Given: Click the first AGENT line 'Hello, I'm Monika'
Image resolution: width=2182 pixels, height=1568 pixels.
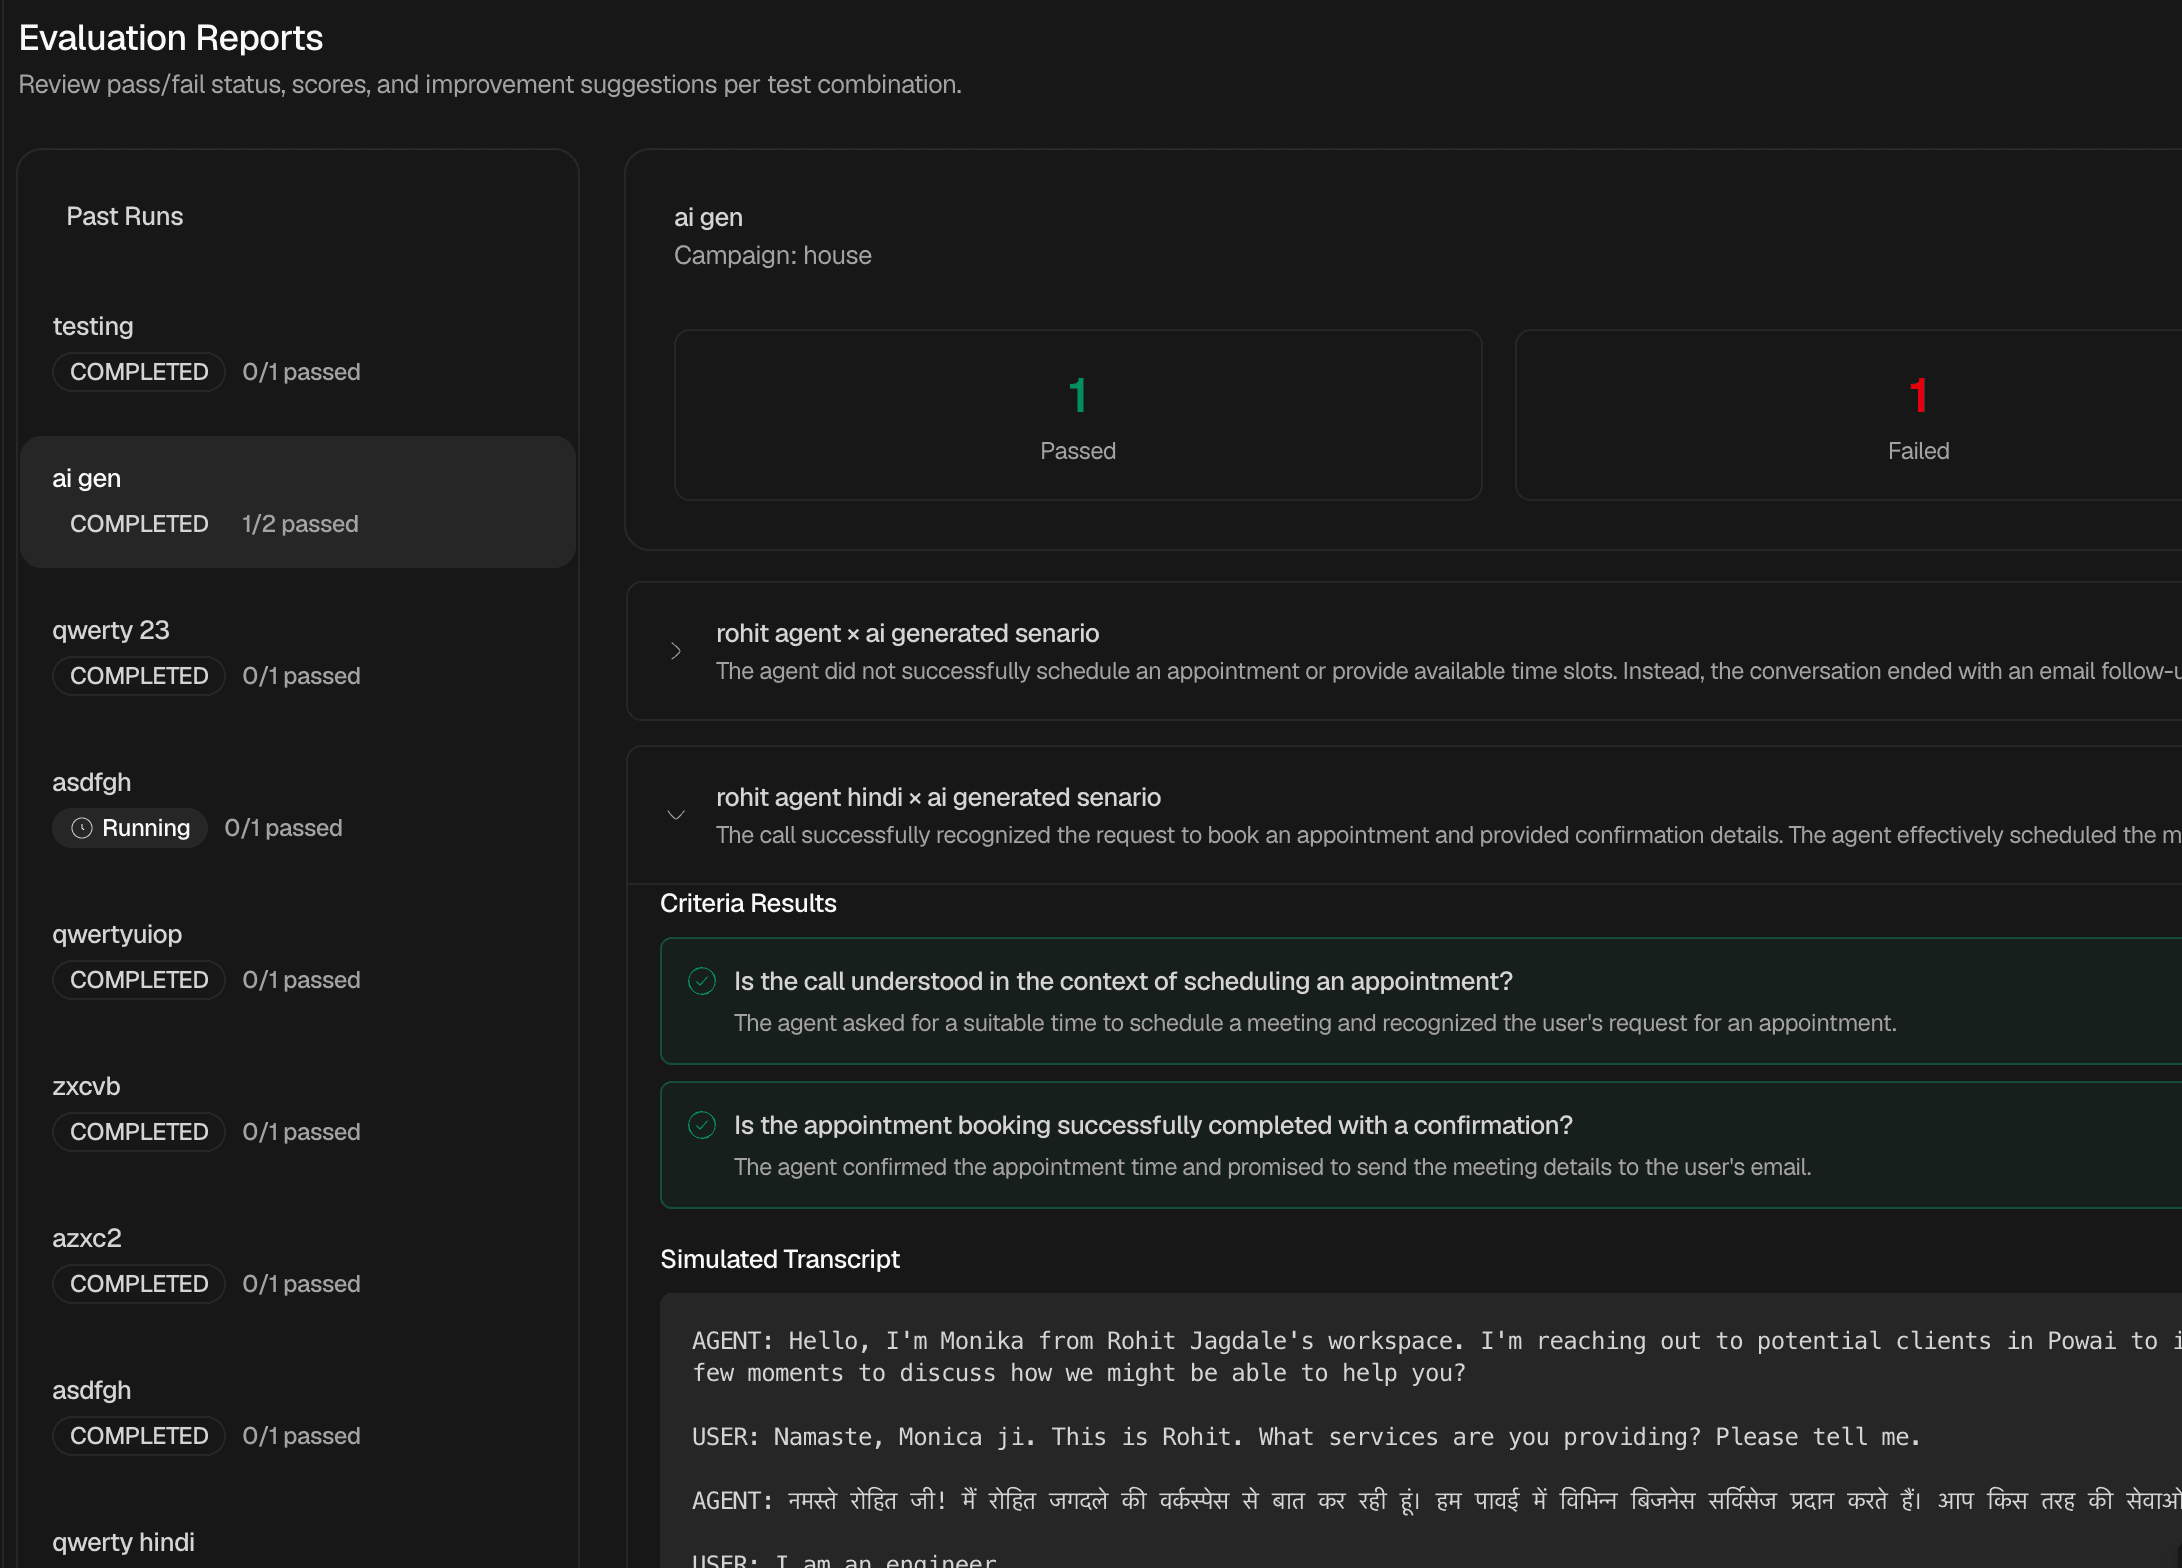Looking at the screenshot, I should 1437,1357.
